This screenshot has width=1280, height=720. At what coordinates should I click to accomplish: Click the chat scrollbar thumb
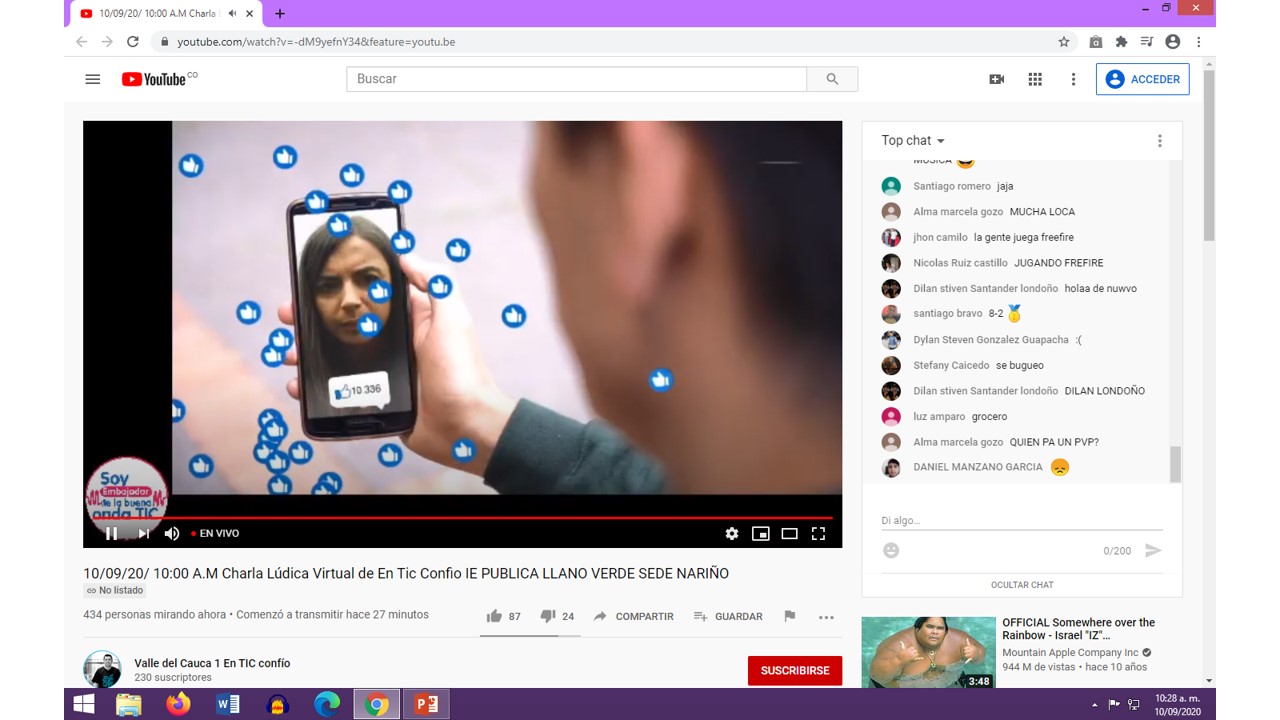point(1175,464)
